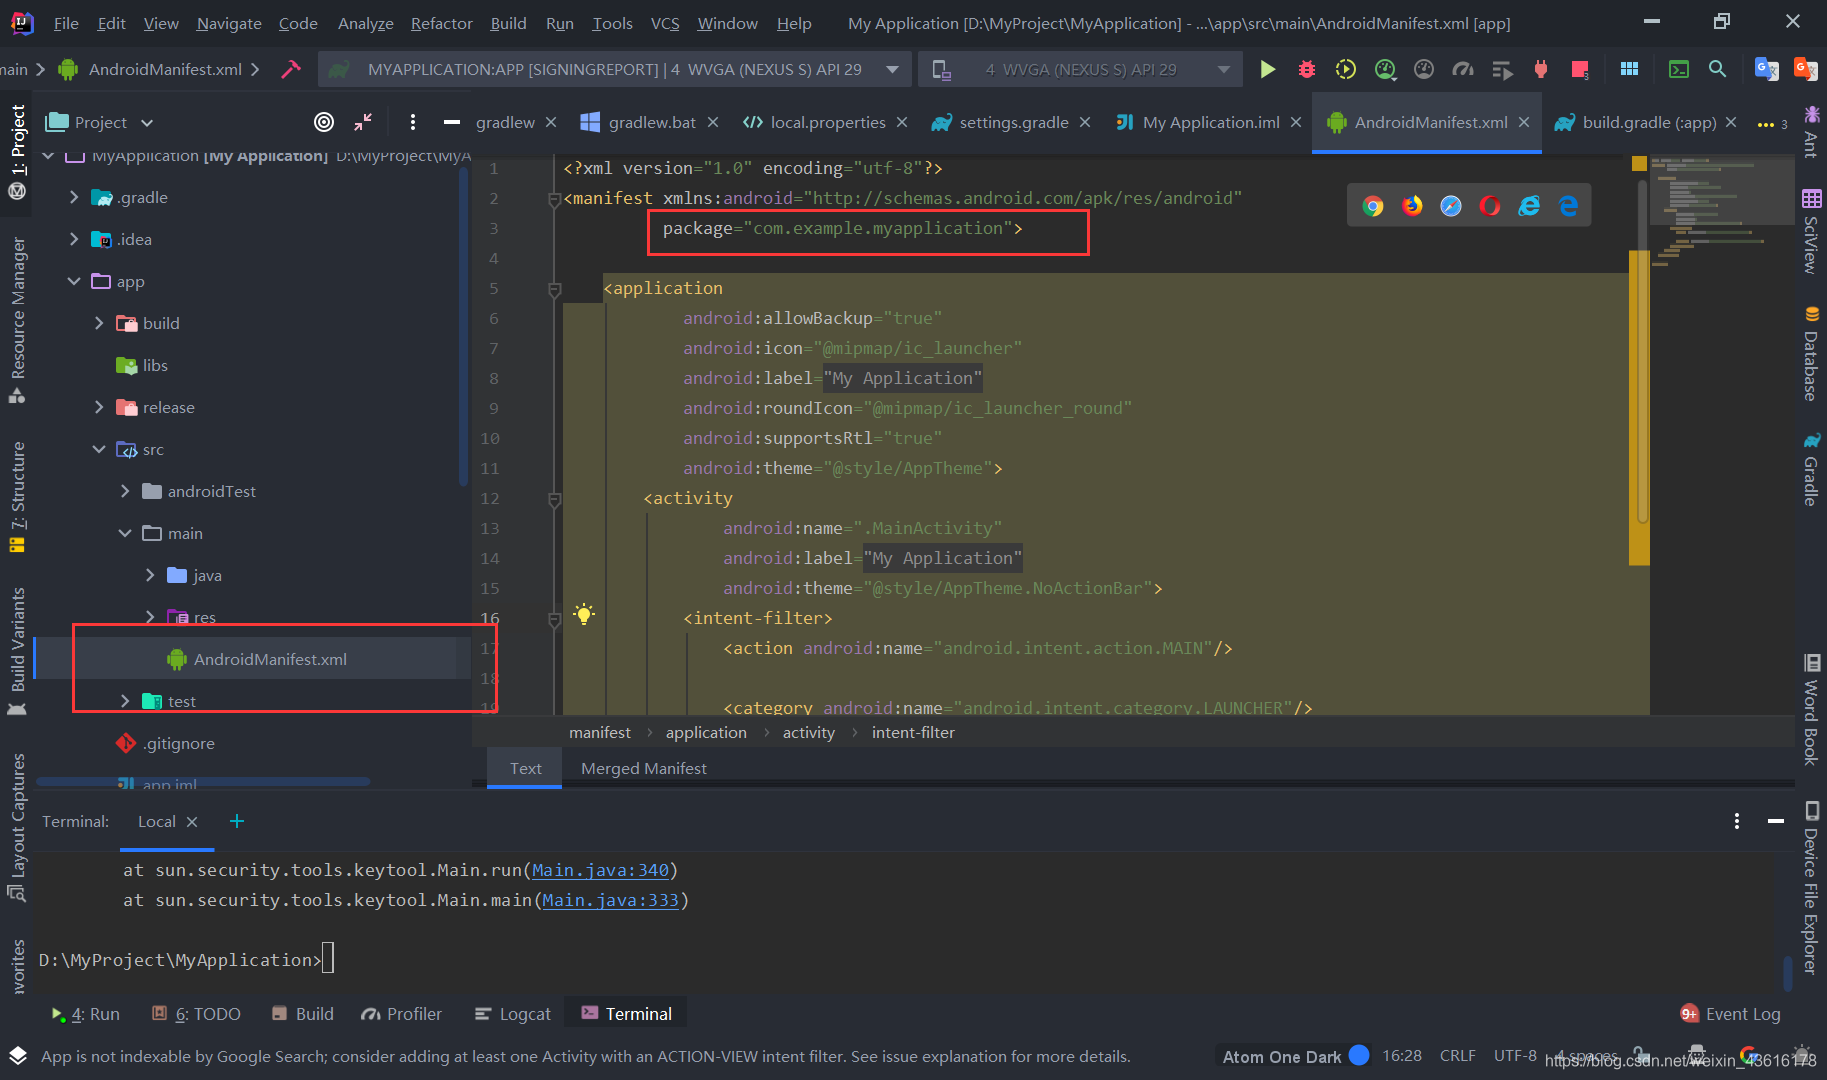The image size is (1827, 1080).
Task: Open the VCS menu
Action: (665, 23)
